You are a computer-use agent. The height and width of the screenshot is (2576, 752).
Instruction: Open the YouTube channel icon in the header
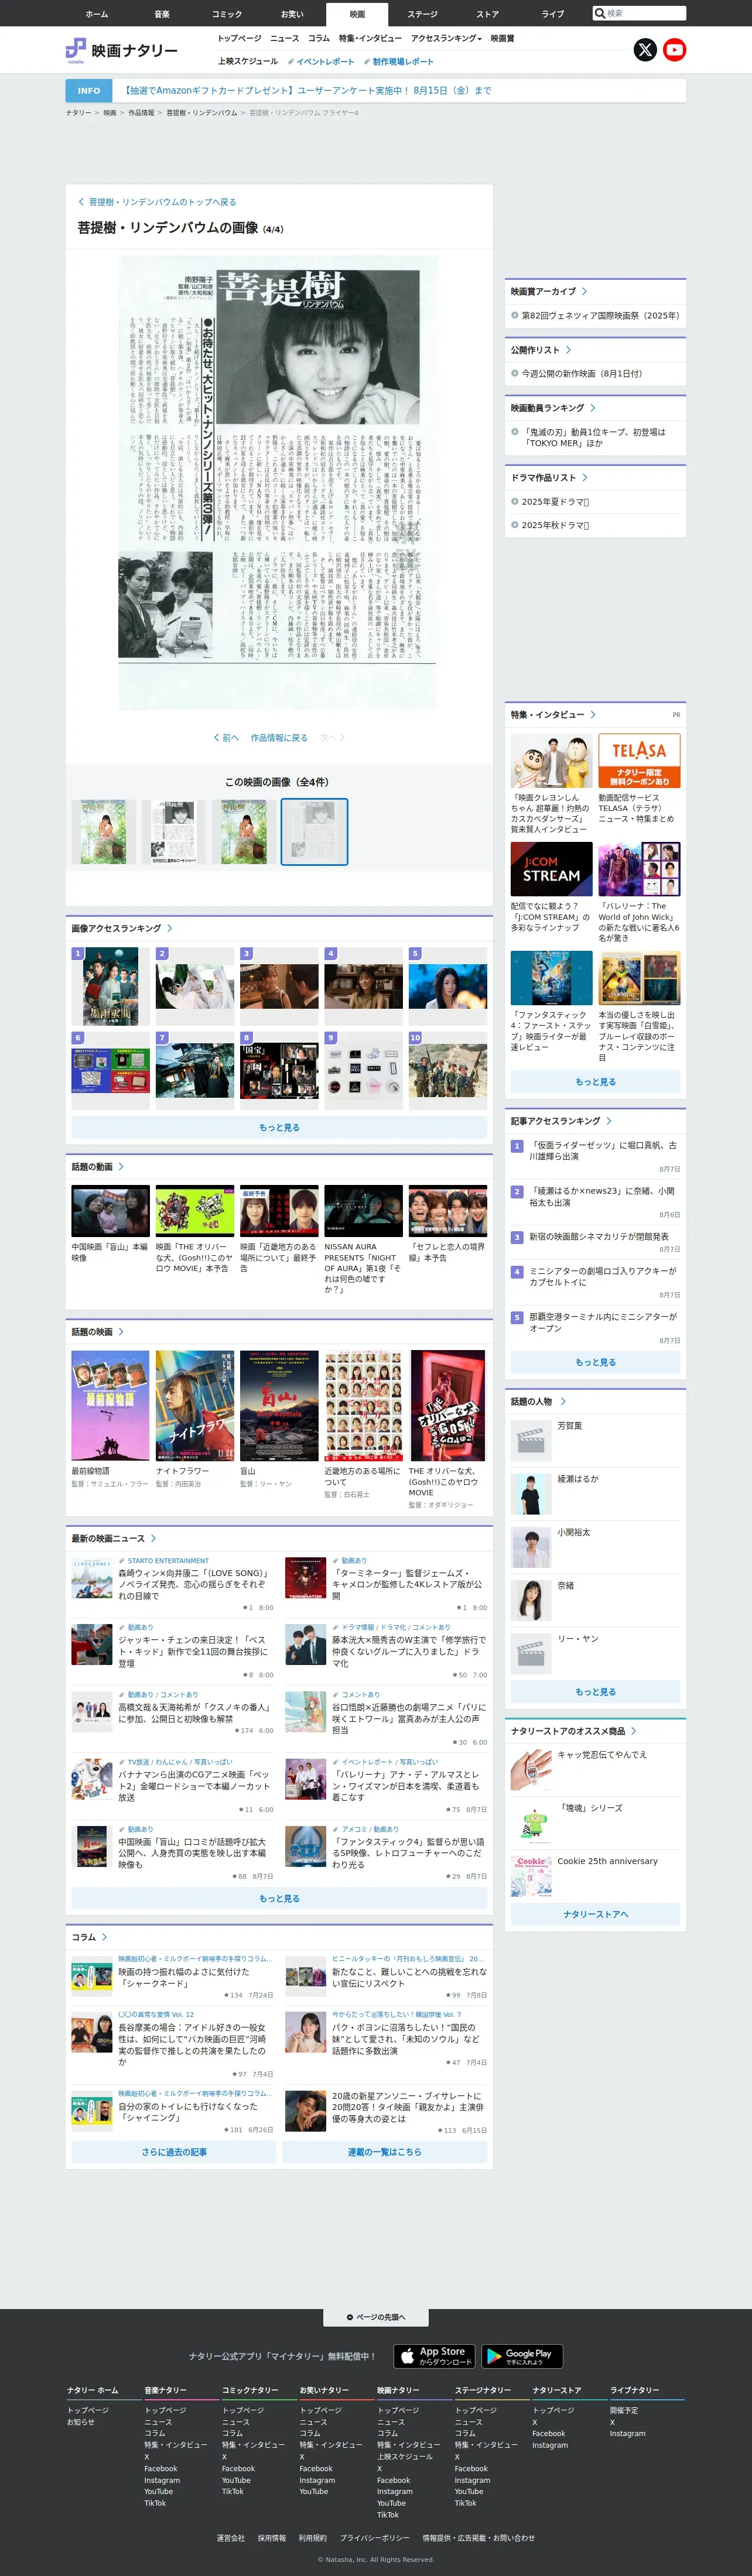tap(675, 50)
